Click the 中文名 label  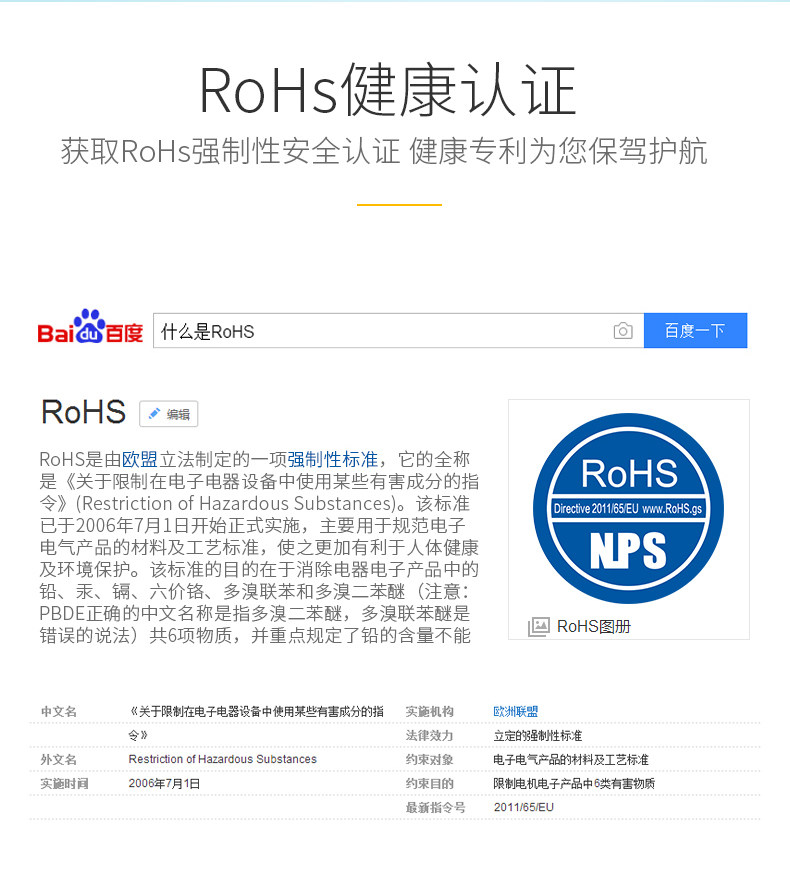58,711
